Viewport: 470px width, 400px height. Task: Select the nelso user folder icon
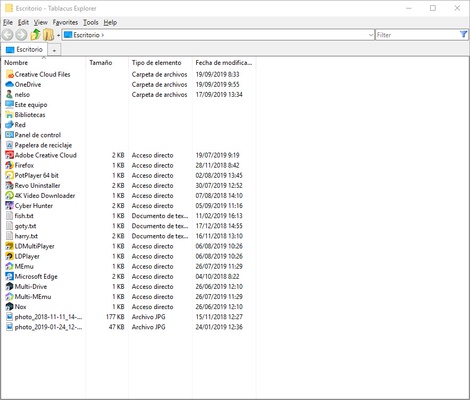(10, 94)
